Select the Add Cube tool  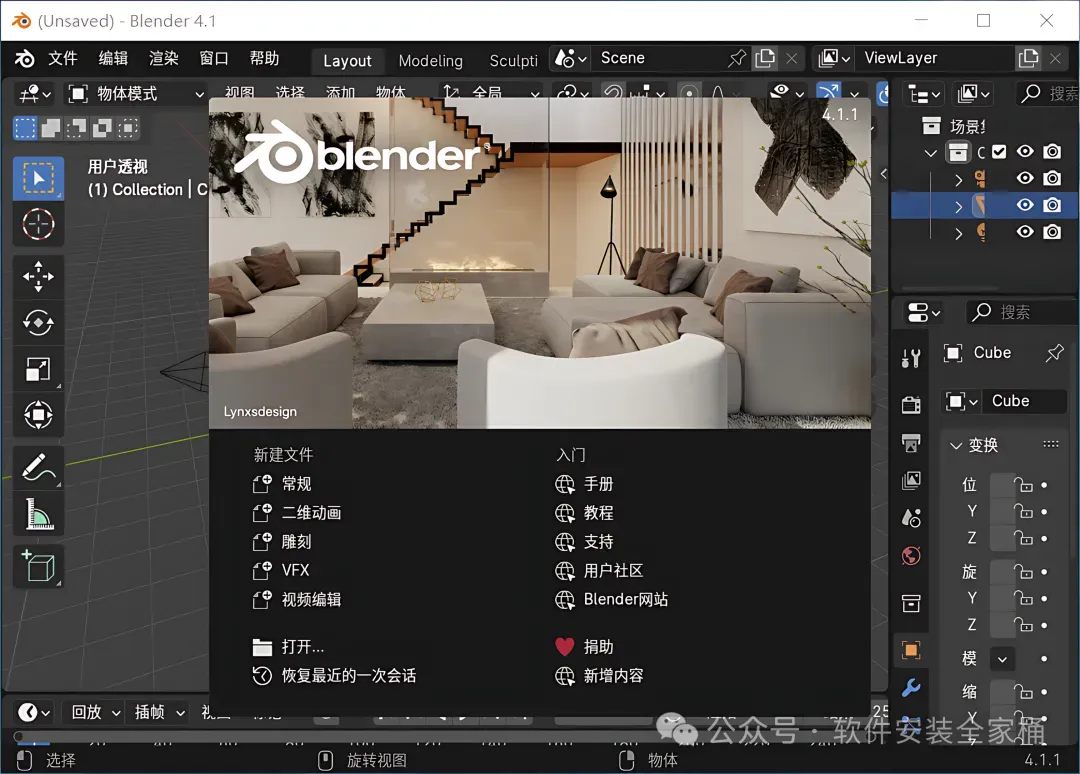pyautogui.click(x=39, y=567)
